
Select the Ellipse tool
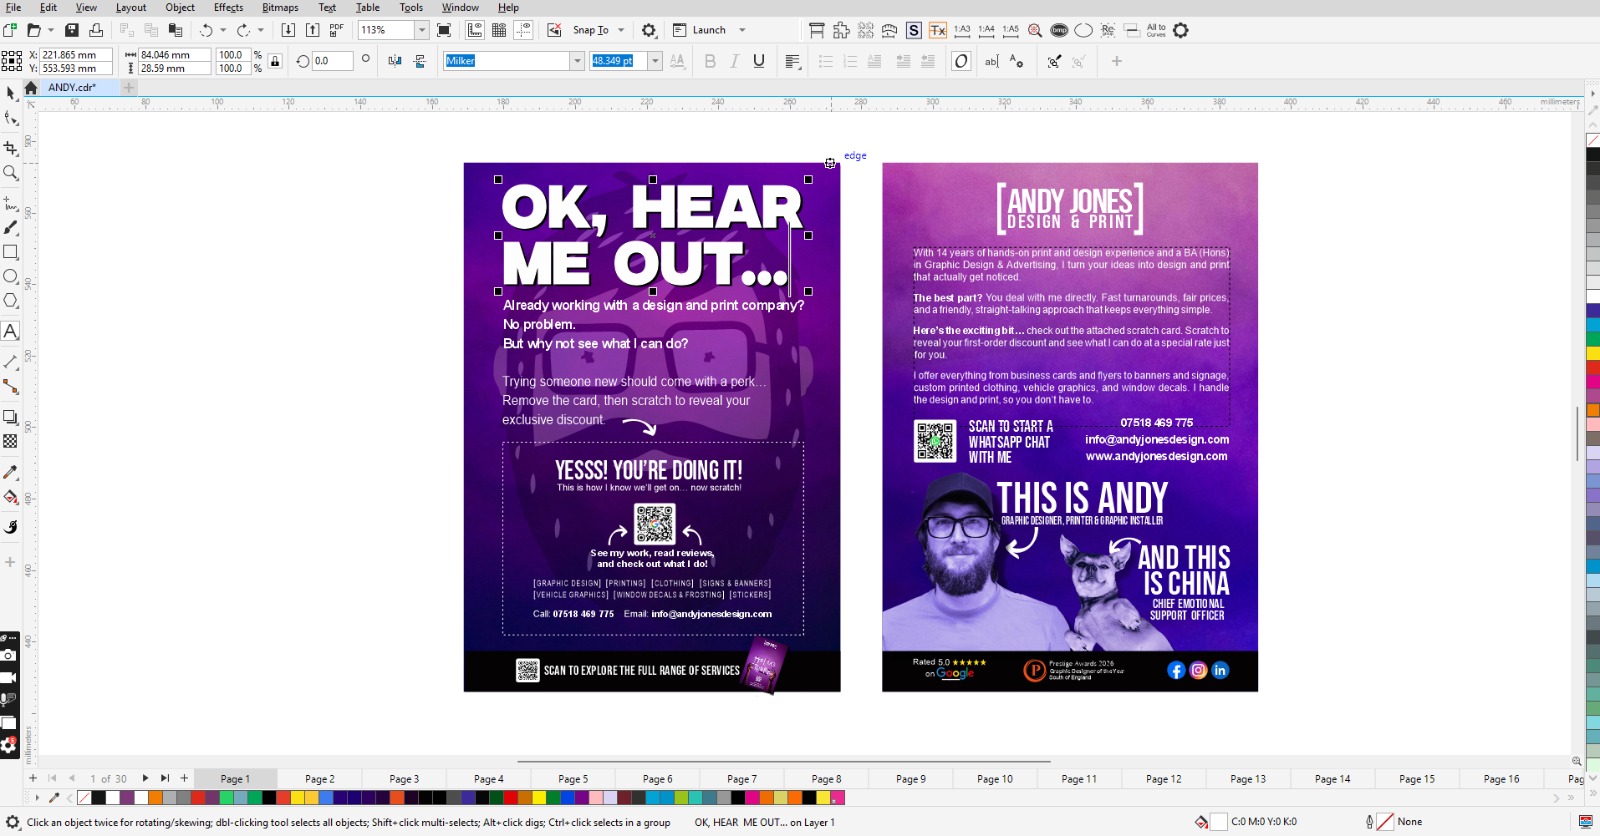point(11,276)
